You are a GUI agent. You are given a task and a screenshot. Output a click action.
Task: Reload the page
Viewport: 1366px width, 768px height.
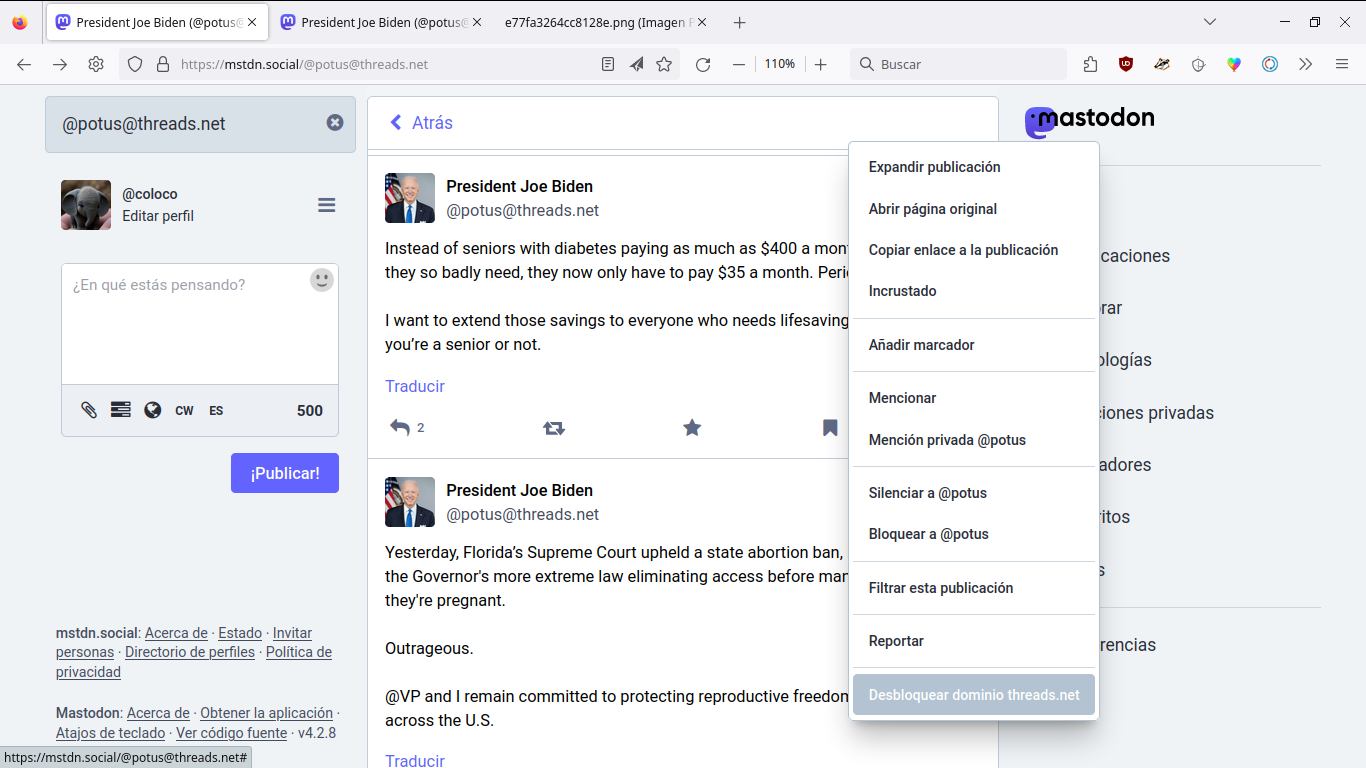(703, 64)
